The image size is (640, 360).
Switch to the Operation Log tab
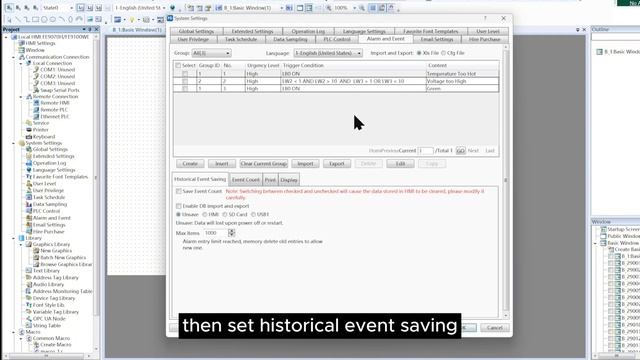tap(308, 31)
